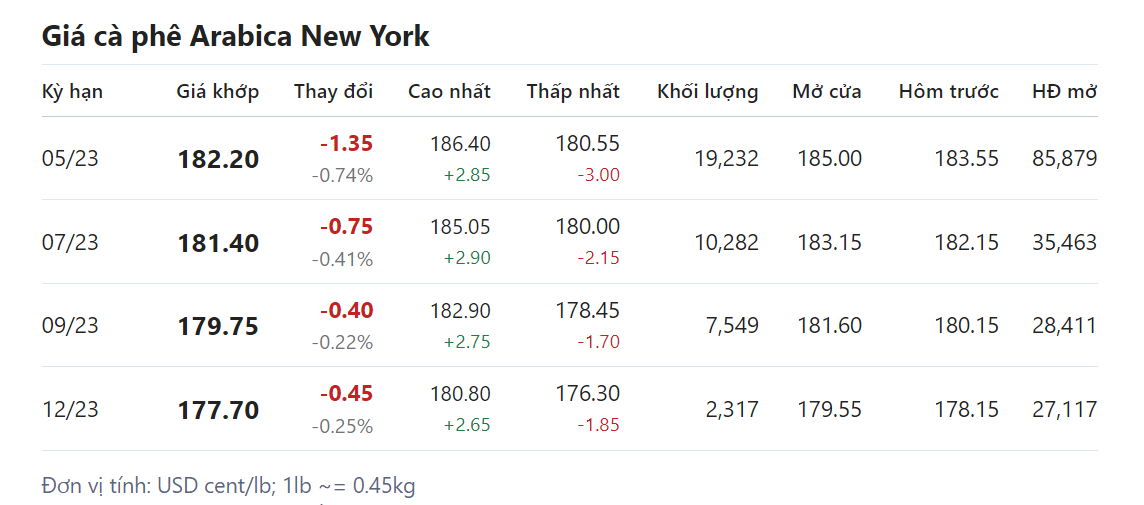Select the 05/23 contract row label
Image resolution: width=1144 pixels, height=505 pixels.
(70, 158)
